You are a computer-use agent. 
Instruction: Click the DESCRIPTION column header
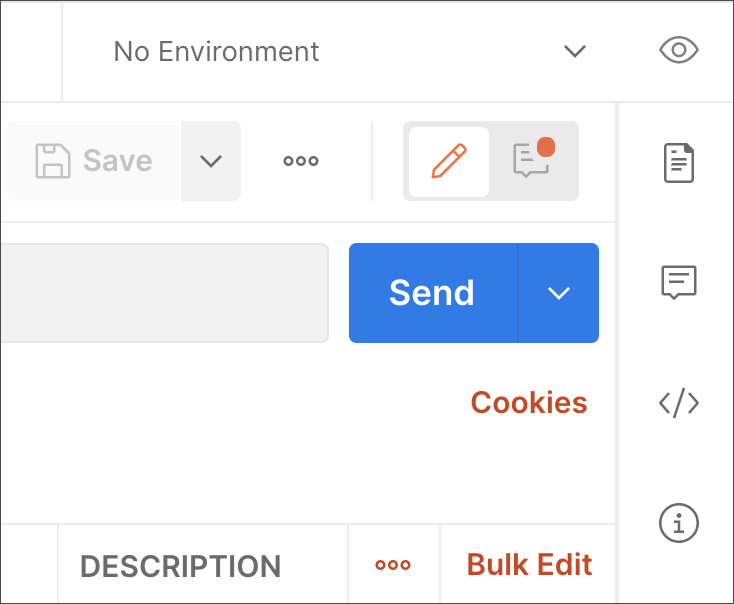point(181,566)
